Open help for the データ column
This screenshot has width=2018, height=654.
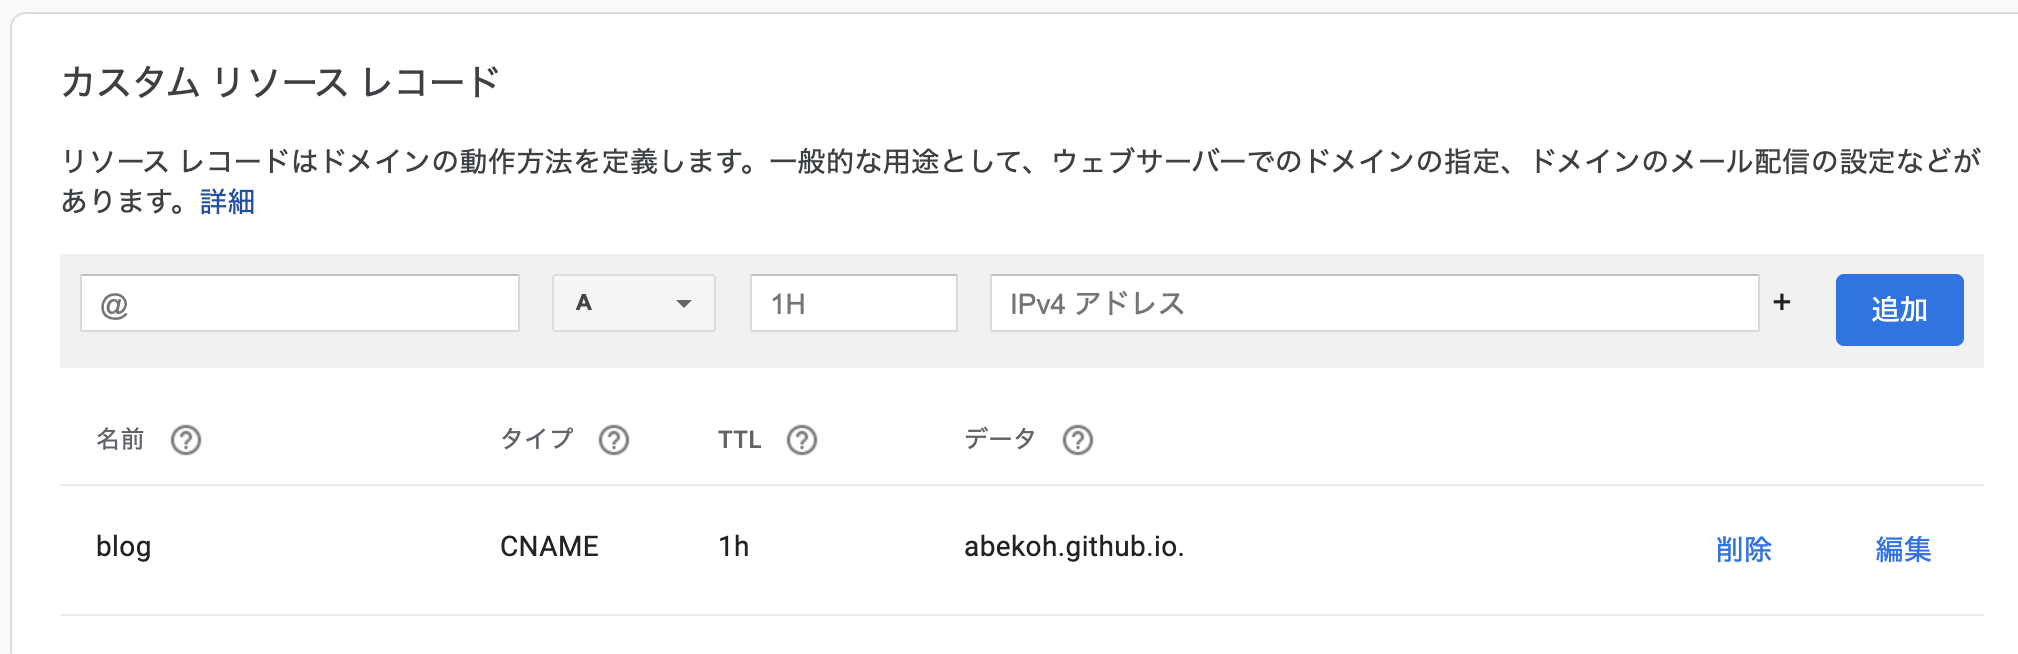coord(1078,439)
